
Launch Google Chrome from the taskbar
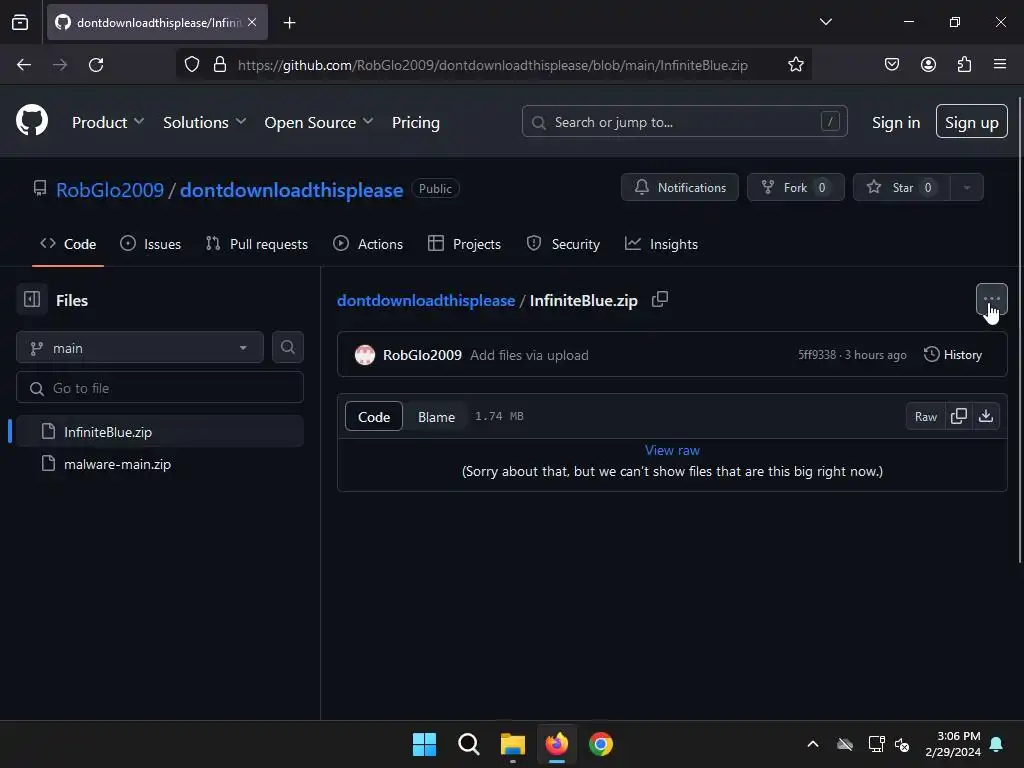pos(601,744)
